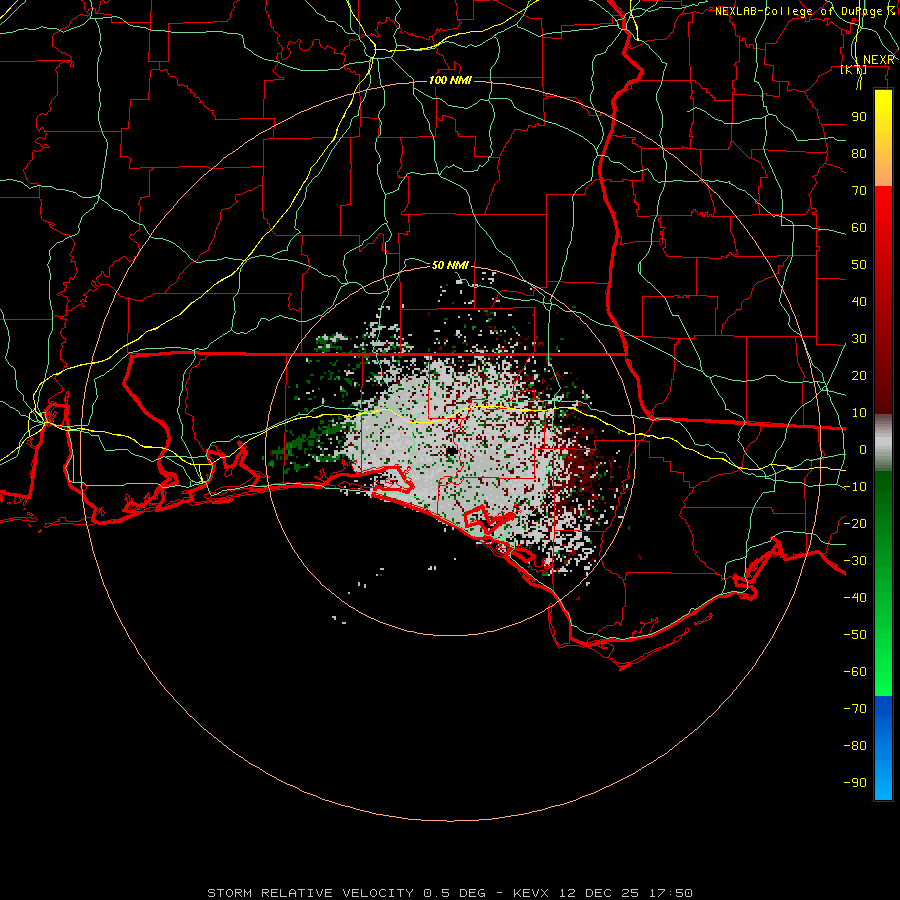Click the NEXR label at the top right
The image size is (900, 900).
pyautogui.click(x=879, y=60)
